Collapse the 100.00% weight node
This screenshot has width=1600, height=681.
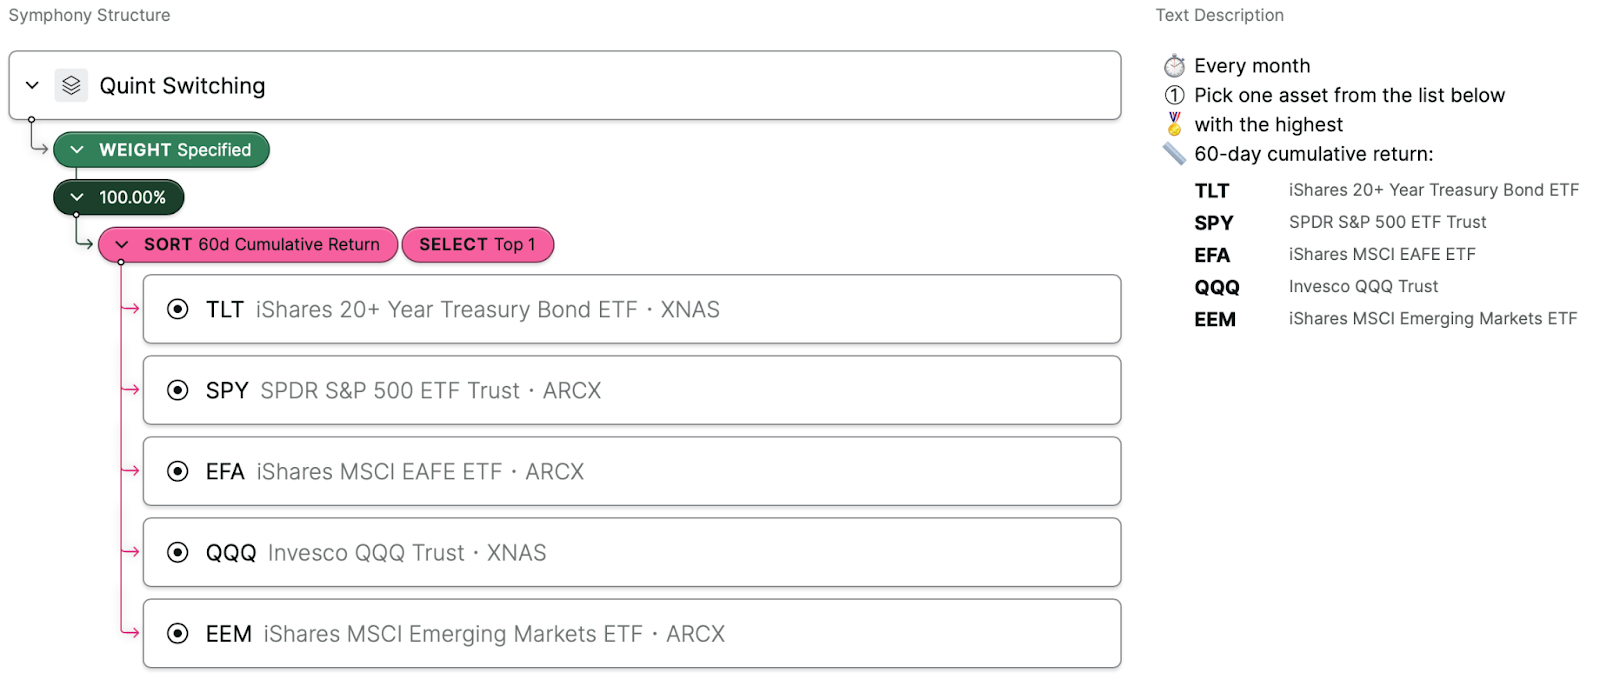pos(77,197)
